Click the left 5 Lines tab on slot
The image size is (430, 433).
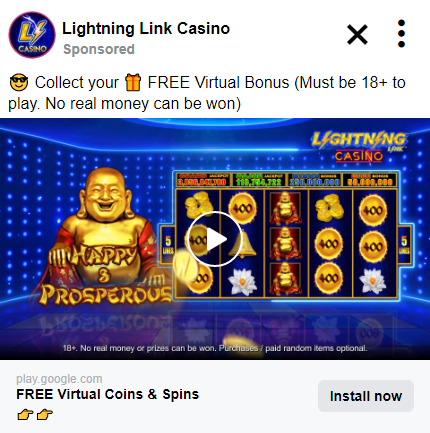coord(168,245)
